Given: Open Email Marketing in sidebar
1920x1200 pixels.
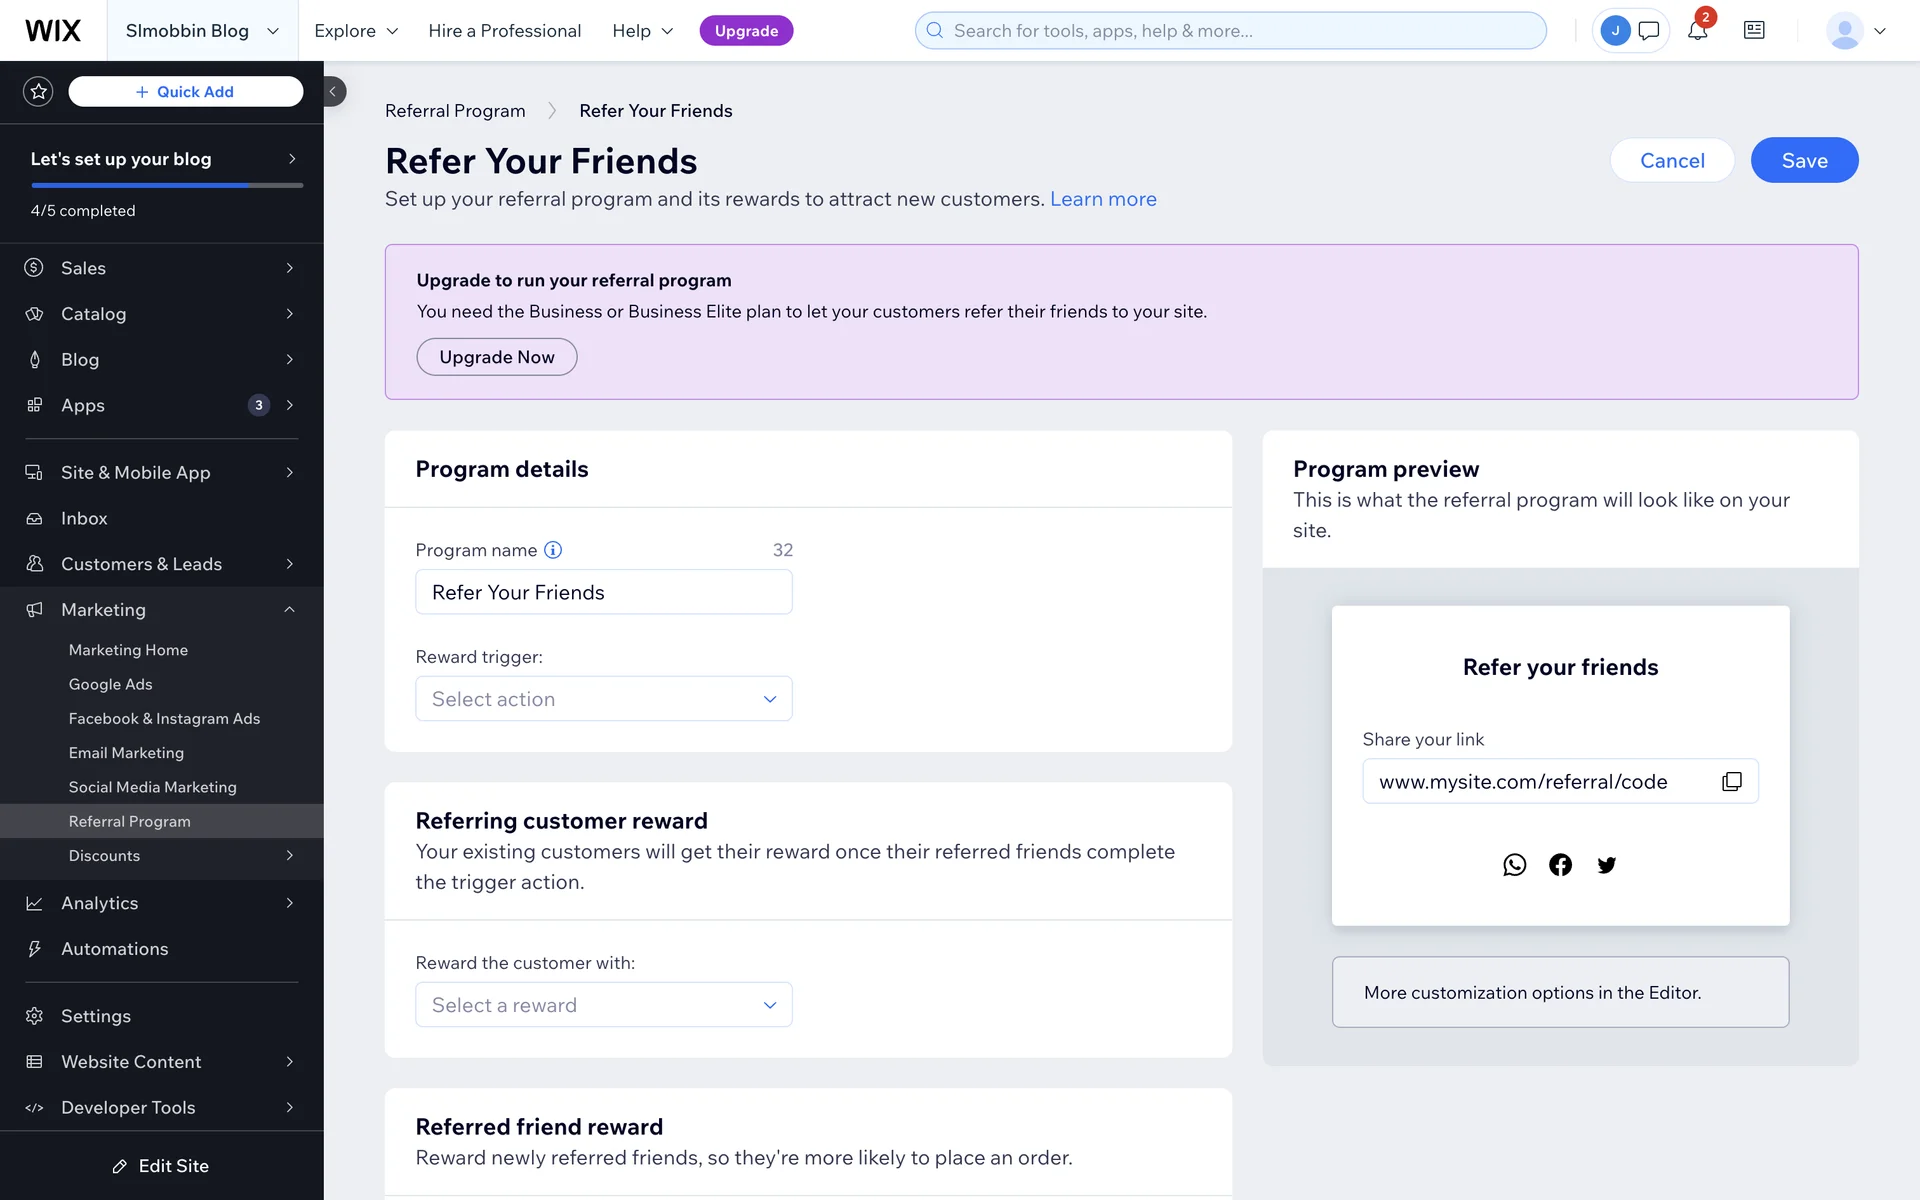Looking at the screenshot, I should [x=126, y=753].
